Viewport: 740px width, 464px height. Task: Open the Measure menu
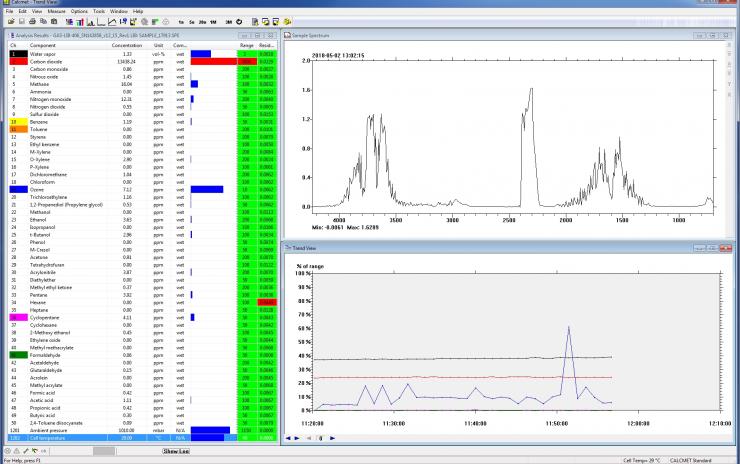click(x=57, y=11)
